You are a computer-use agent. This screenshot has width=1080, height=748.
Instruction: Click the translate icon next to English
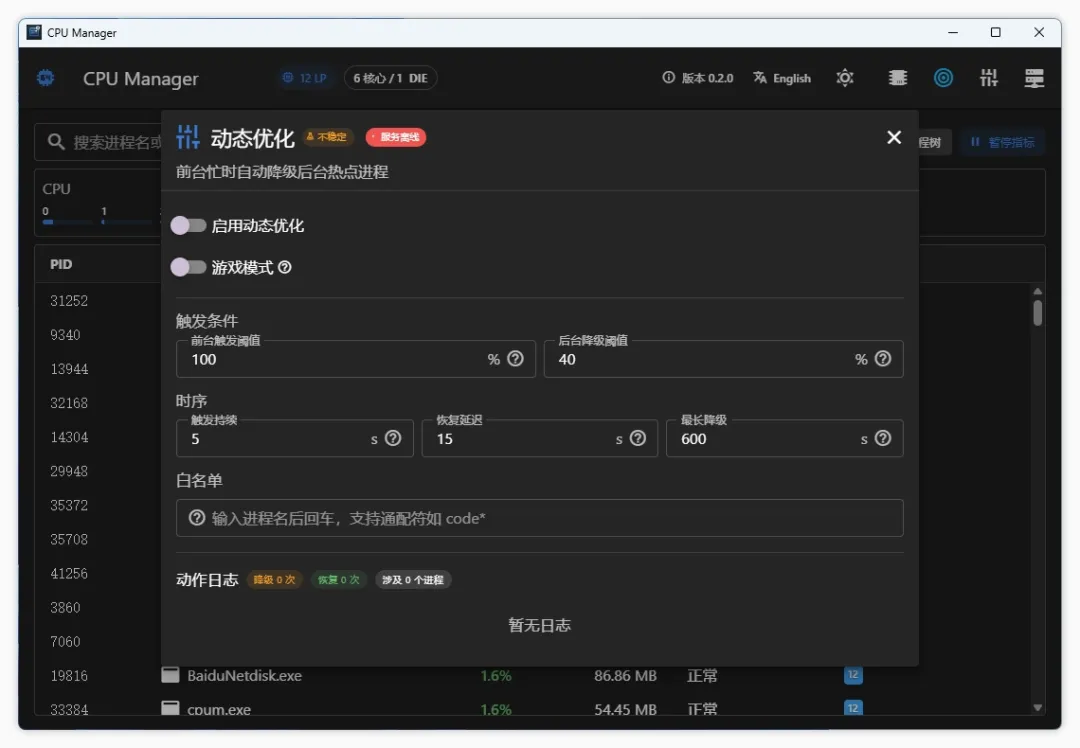point(760,78)
